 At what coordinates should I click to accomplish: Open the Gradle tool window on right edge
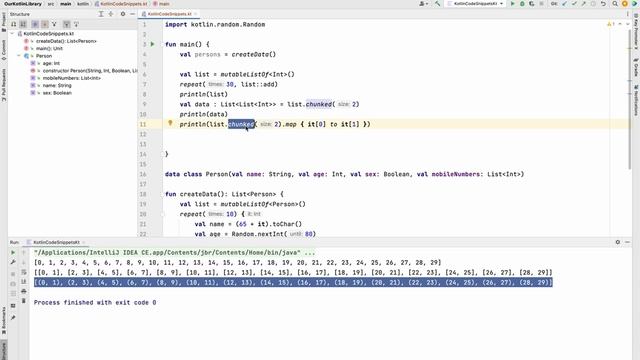(x=636, y=67)
